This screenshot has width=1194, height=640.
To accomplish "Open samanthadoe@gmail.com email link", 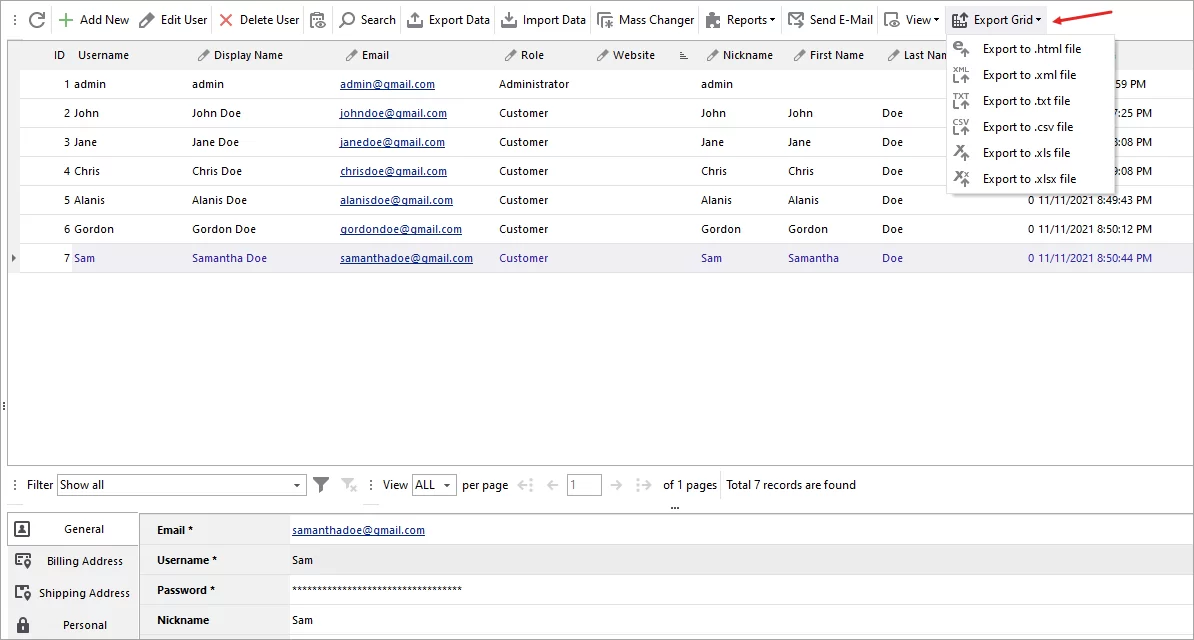I will click(358, 529).
